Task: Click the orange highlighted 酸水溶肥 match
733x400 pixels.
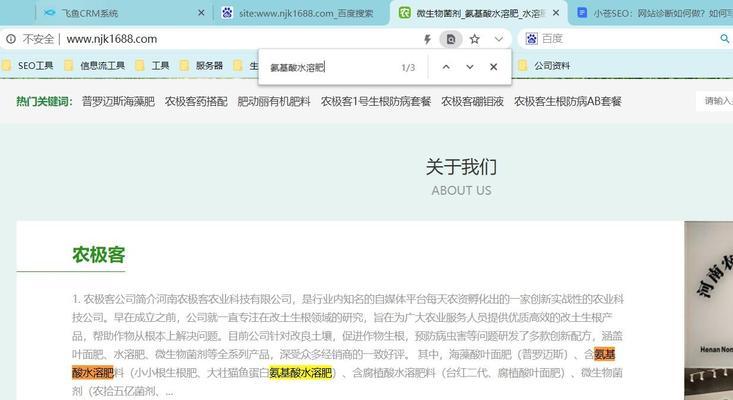Action: click(x=93, y=373)
